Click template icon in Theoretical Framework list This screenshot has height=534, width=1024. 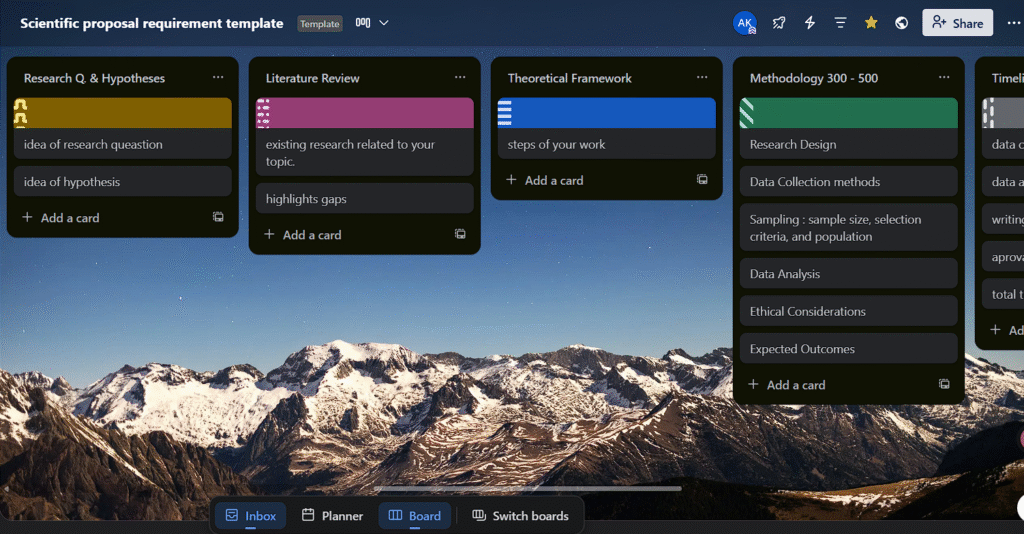coord(702,180)
